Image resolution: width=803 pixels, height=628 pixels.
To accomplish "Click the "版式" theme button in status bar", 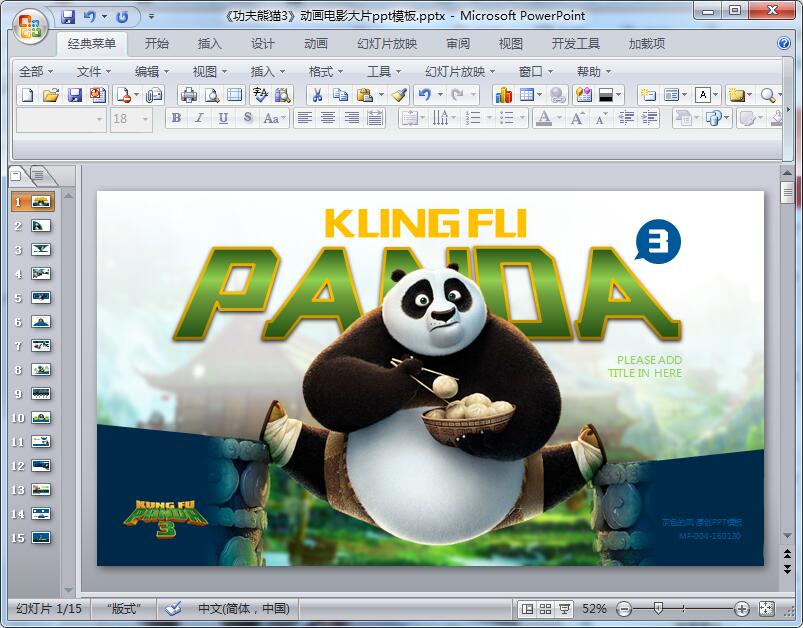I will click(x=124, y=608).
